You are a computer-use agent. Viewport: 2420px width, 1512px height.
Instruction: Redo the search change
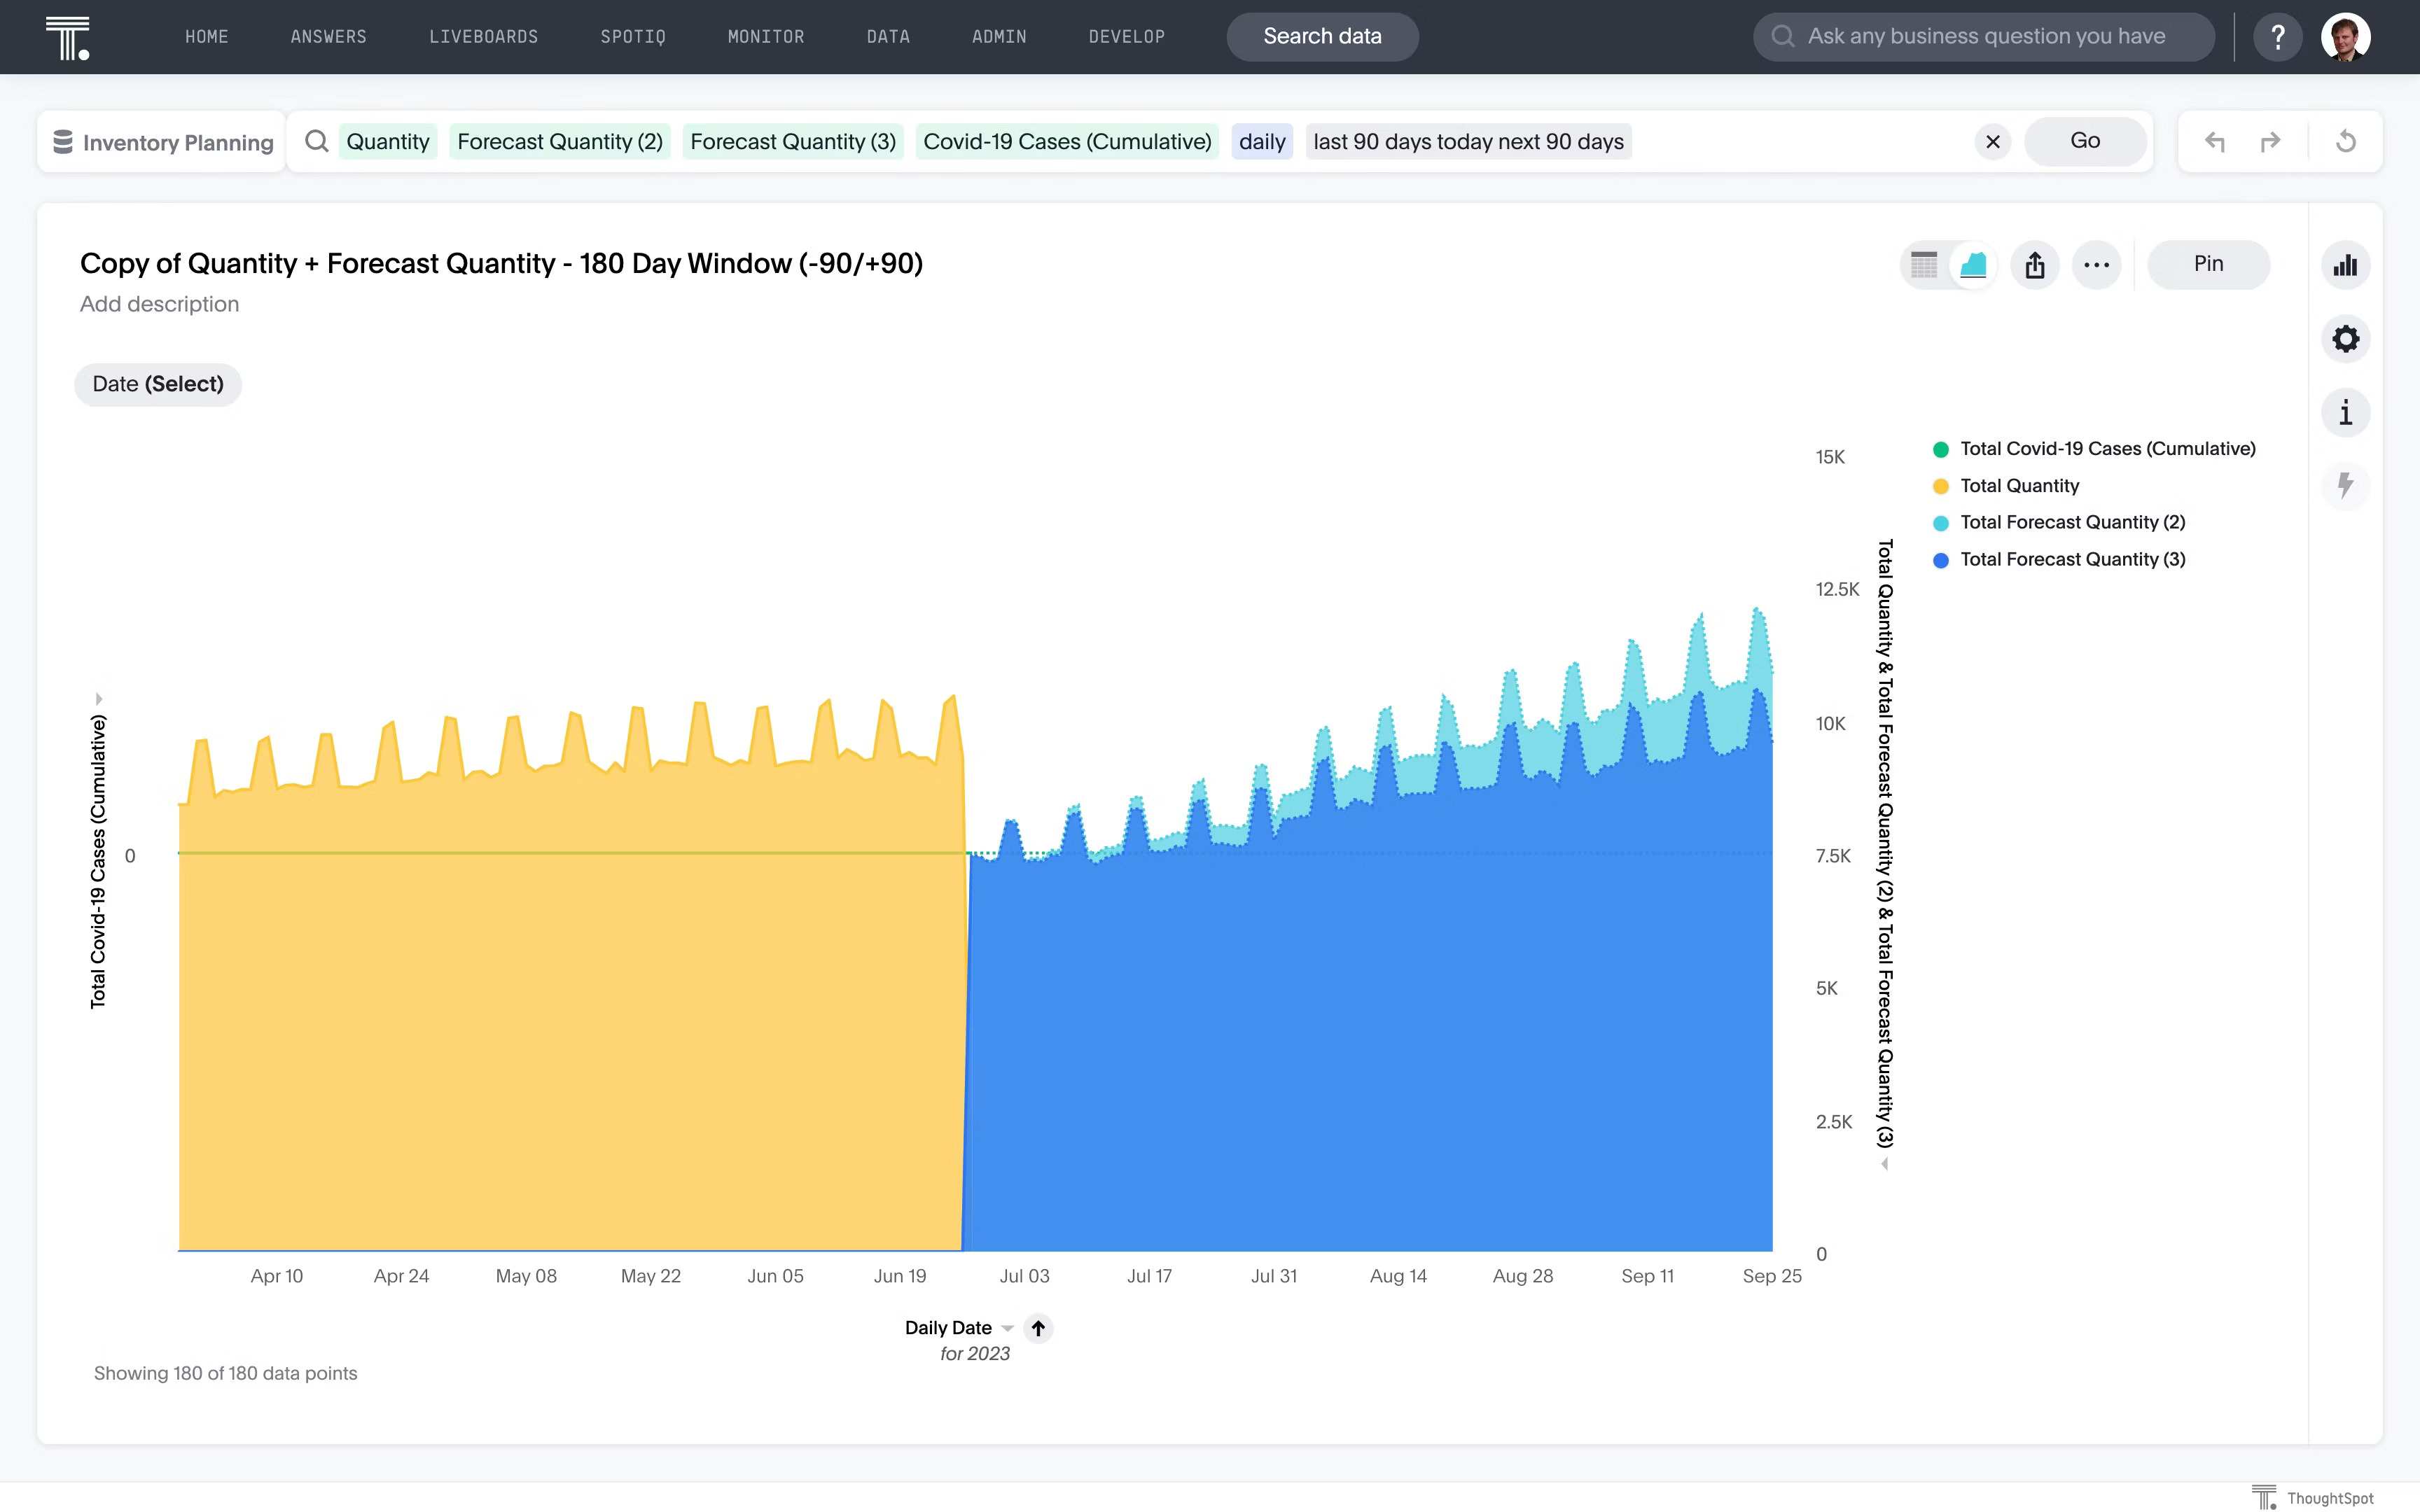point(2271,142)
